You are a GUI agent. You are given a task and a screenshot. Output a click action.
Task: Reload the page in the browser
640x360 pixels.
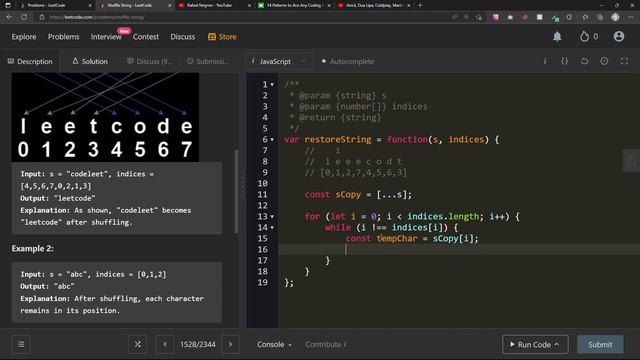coord(24,17)
